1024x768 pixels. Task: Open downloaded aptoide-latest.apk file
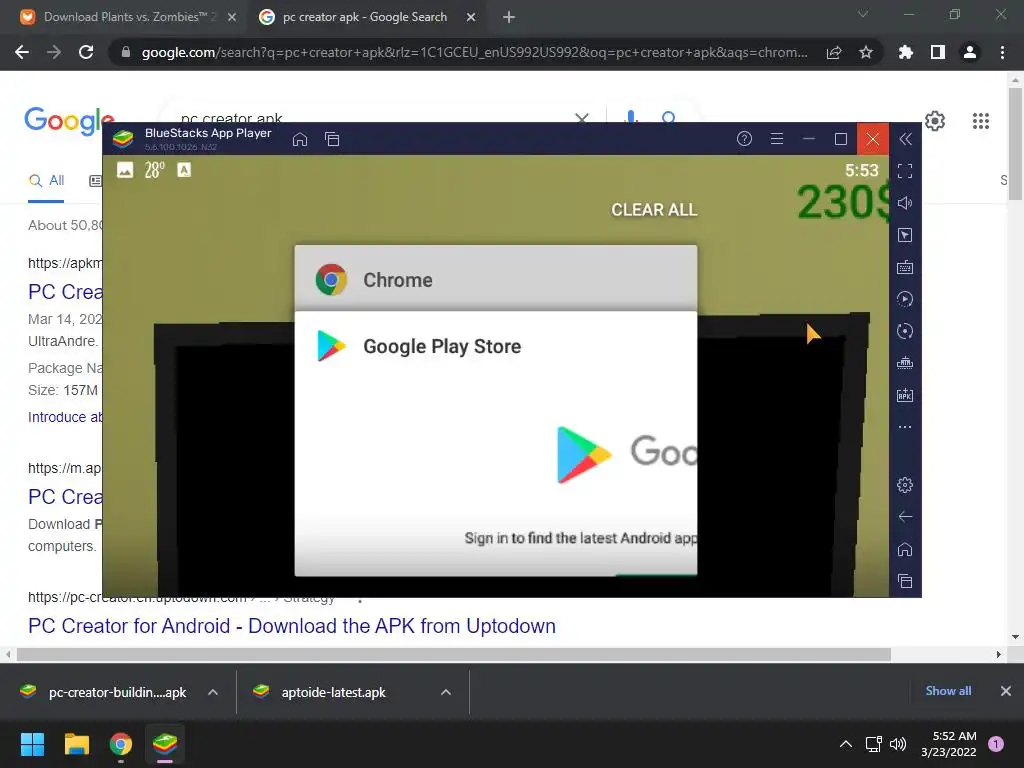pyautogui.click(x=321, y=692)
